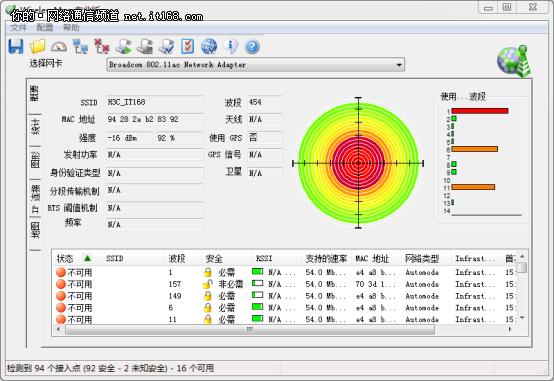This screenshot has width=554, height=381.
Task: Open the 配置 menu
Action: 45,28
